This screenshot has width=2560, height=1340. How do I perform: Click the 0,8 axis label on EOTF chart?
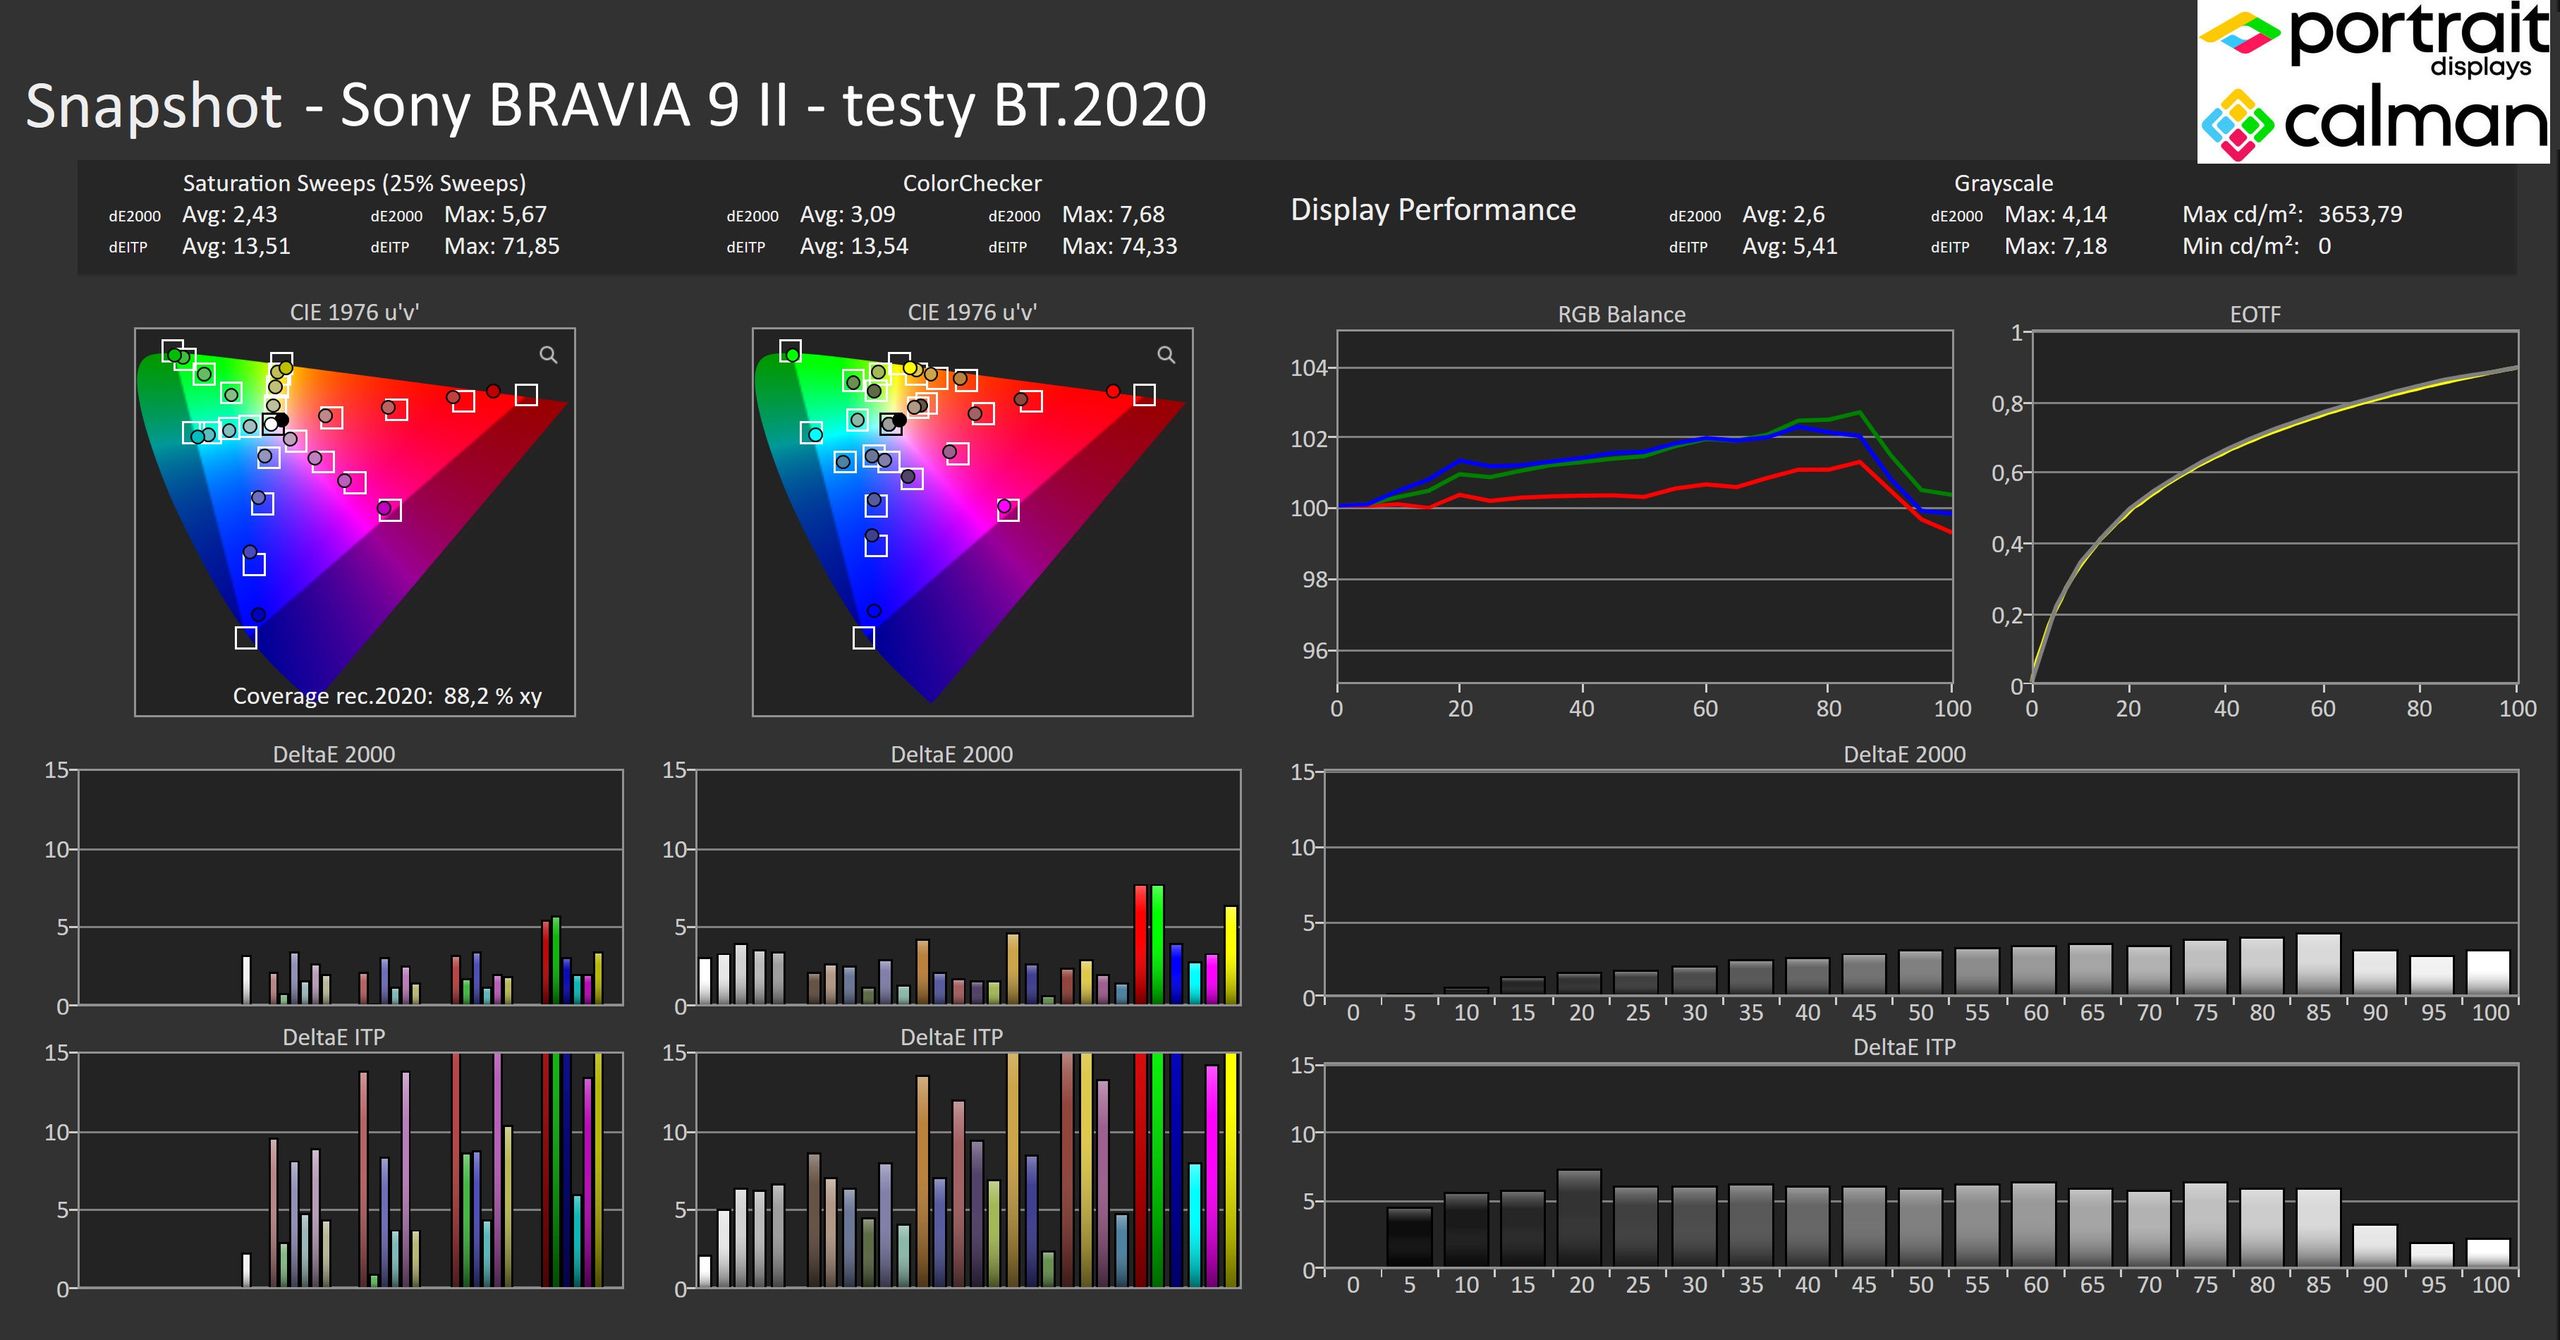(2006, 404)
